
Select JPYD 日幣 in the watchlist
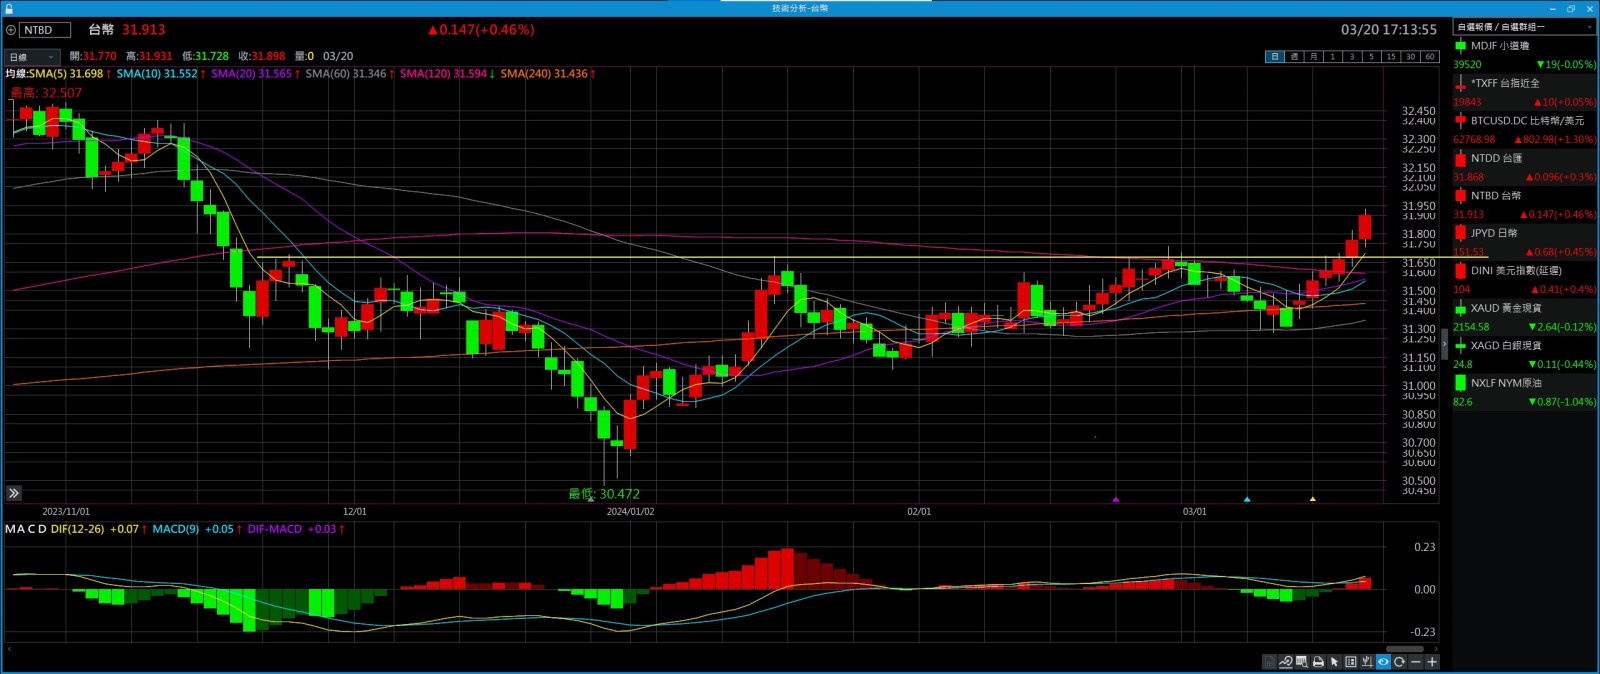[x=1525, y=242]
